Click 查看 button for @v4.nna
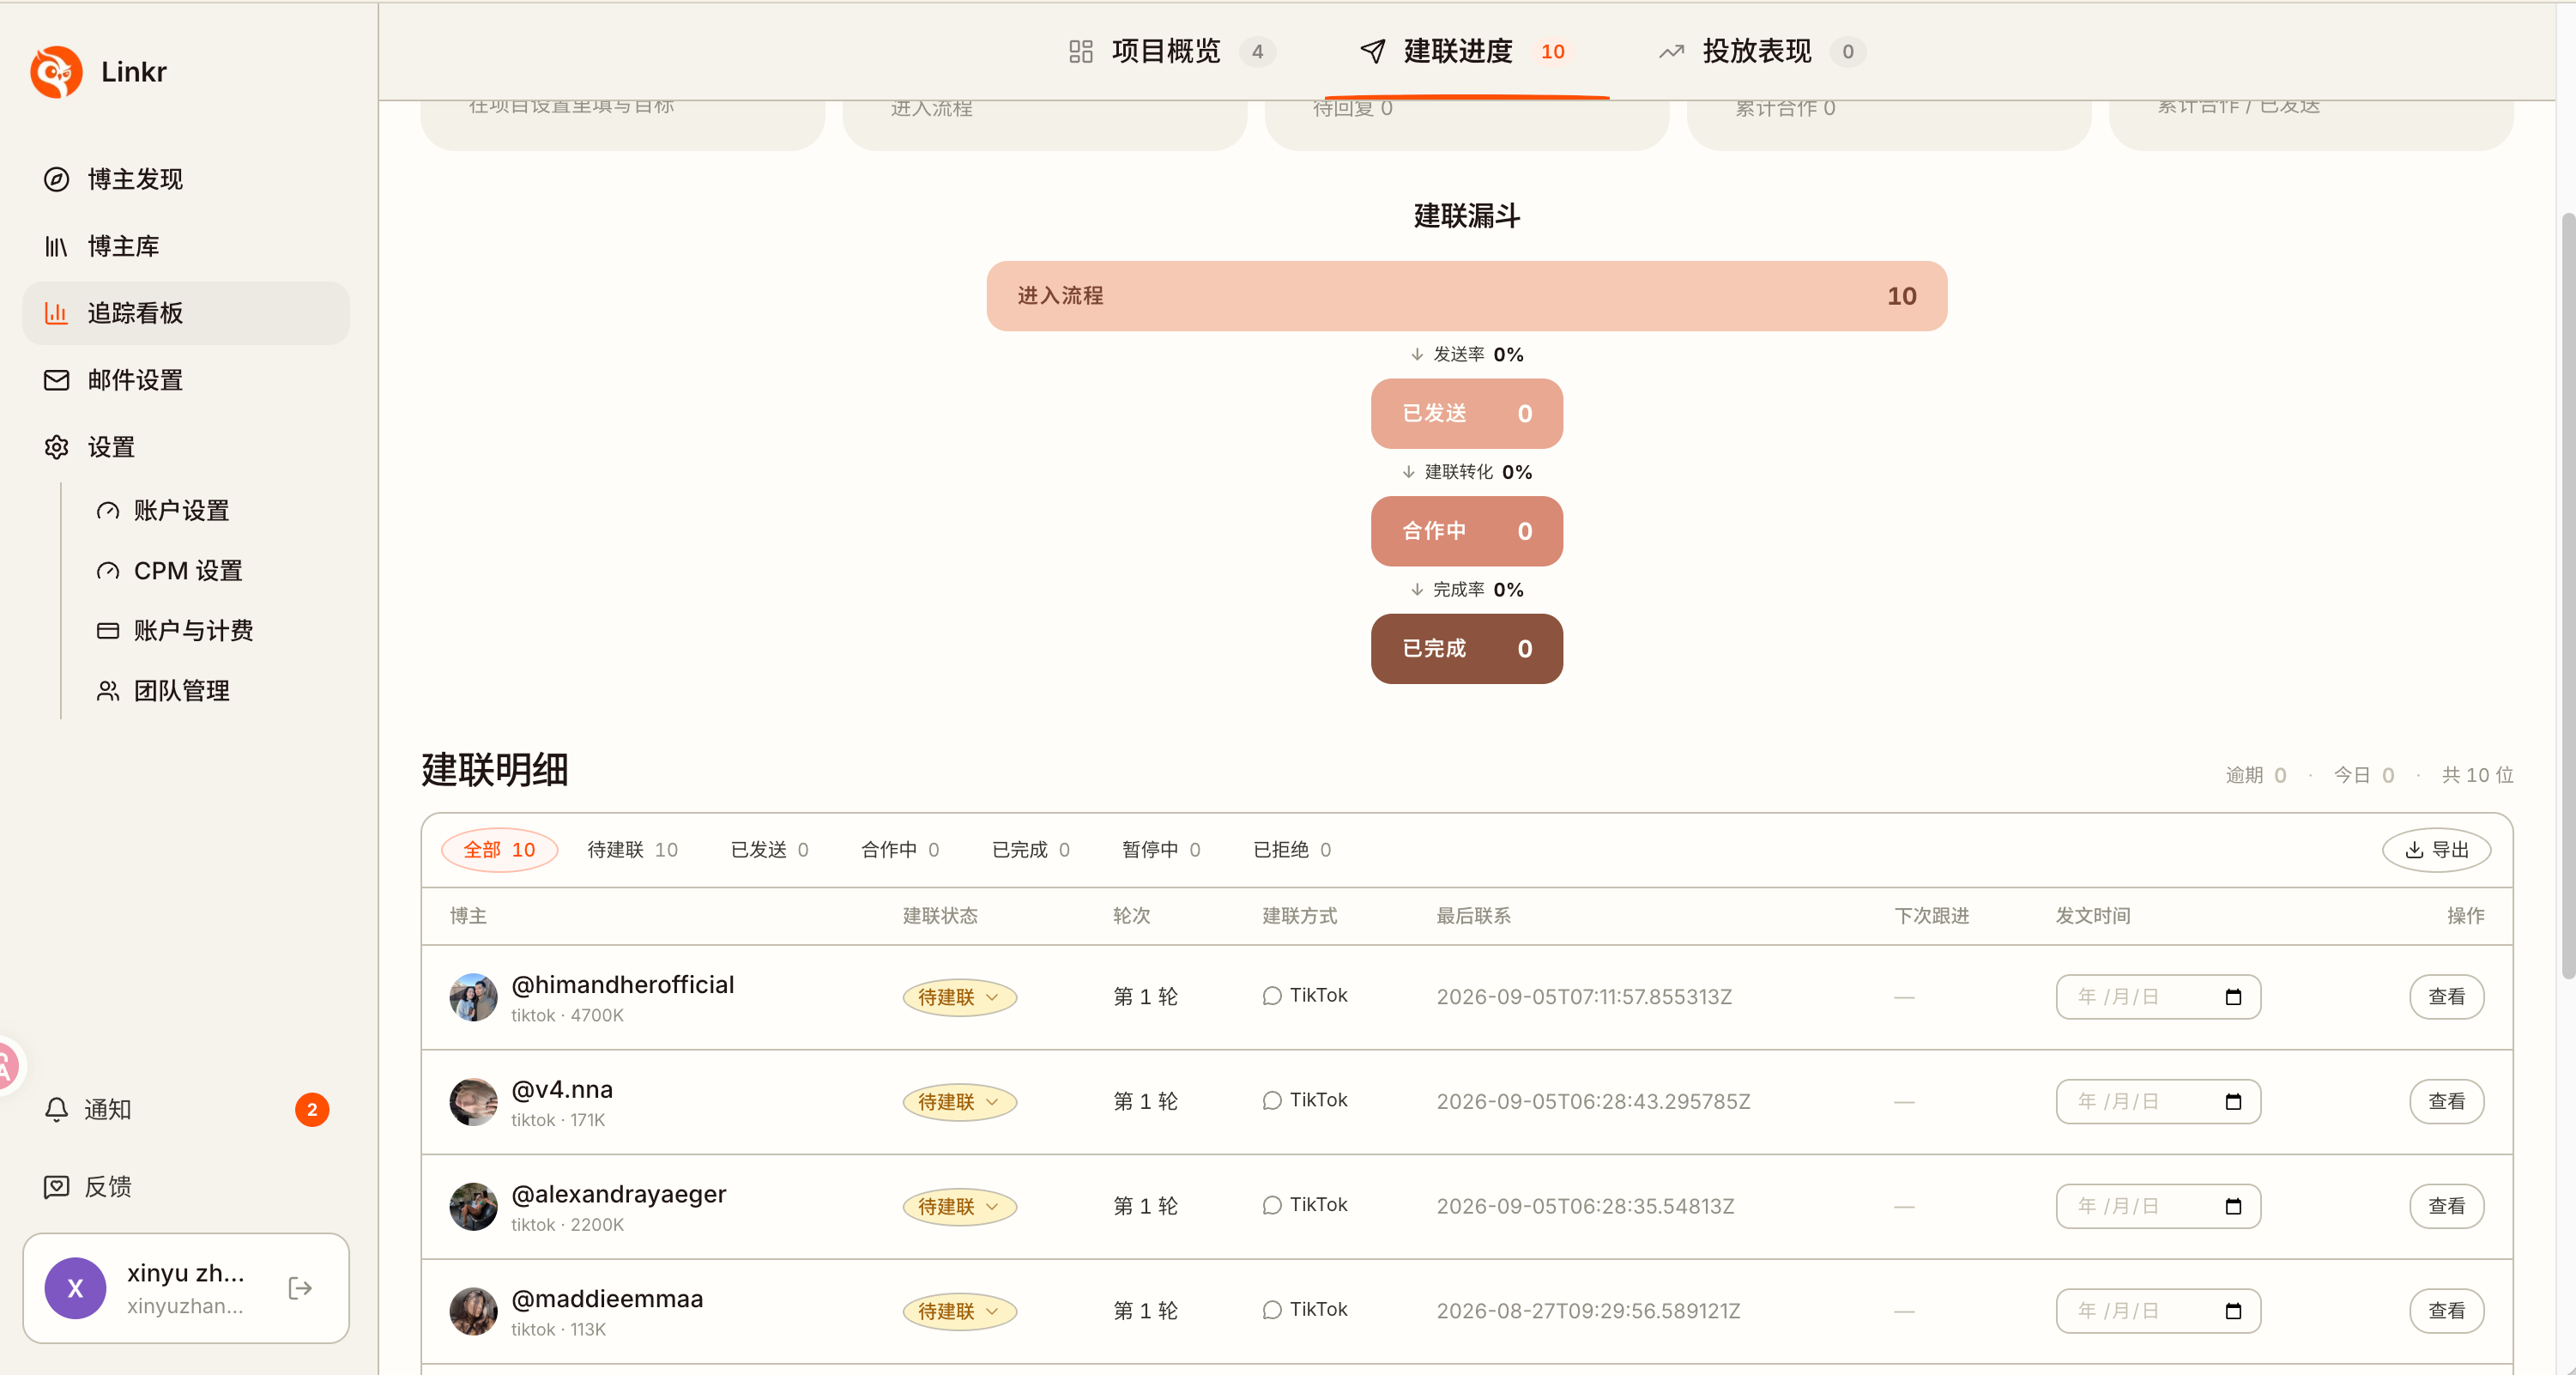The image size is (2576, 1375). coord(2446,1101)
